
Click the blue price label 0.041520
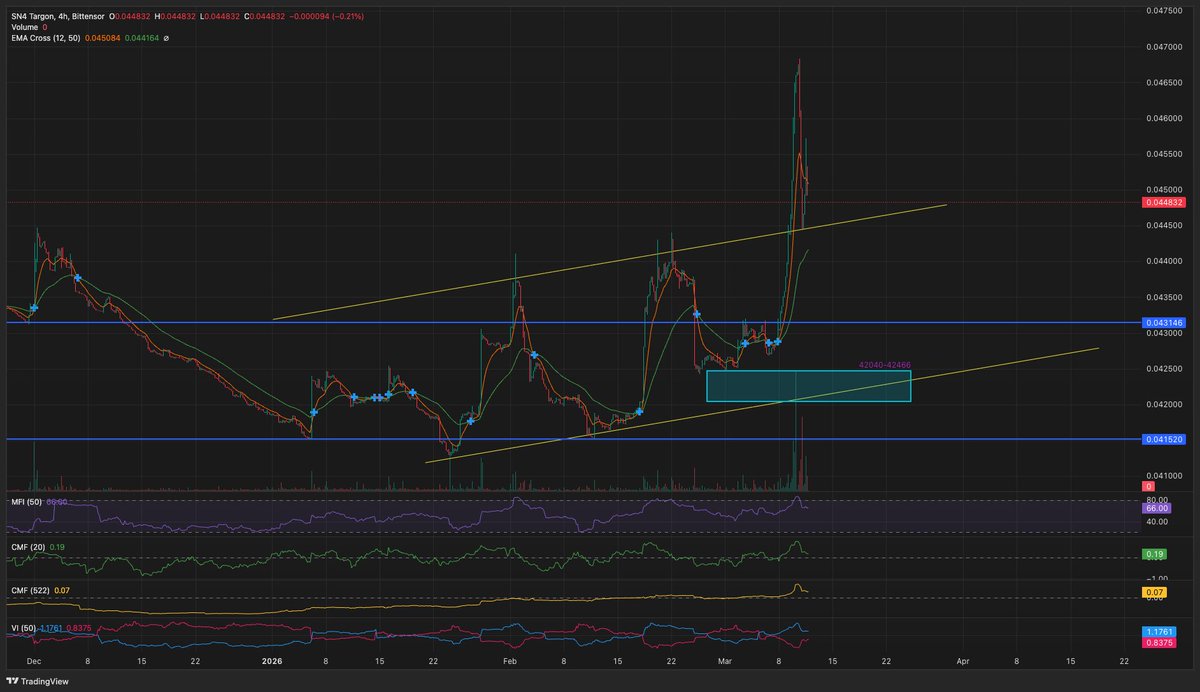tap(1162, 439)
